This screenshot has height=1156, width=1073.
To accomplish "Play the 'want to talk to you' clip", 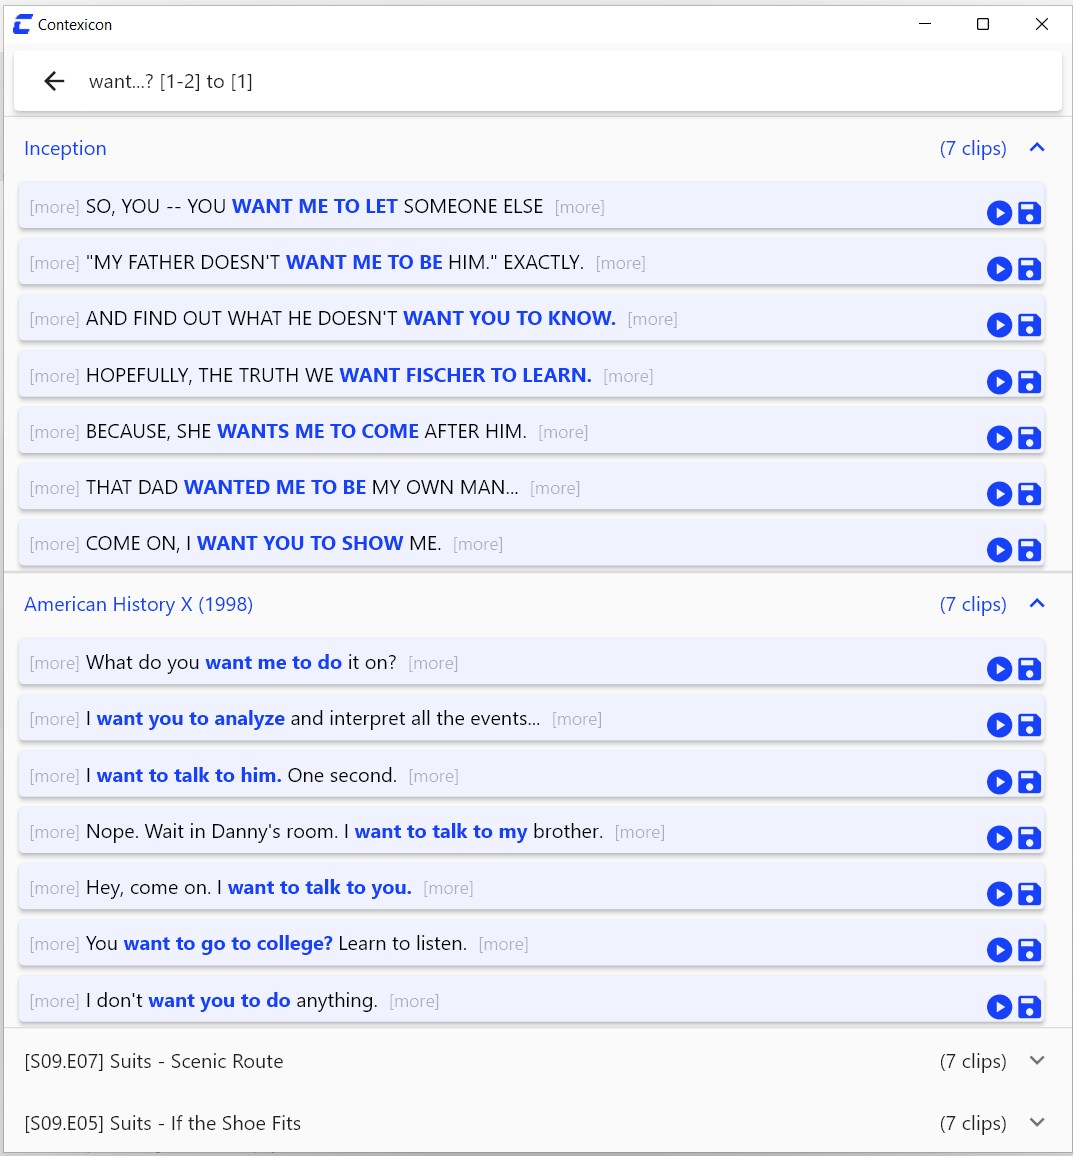I will pyautogui.click(x=999, y=894).
